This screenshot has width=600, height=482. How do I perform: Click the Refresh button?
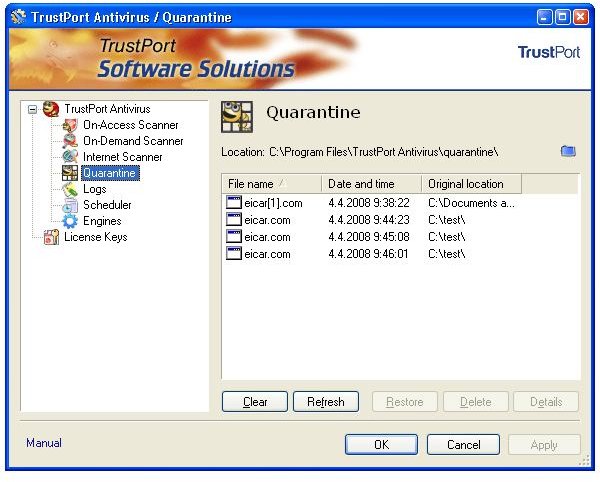coord(326,402)
